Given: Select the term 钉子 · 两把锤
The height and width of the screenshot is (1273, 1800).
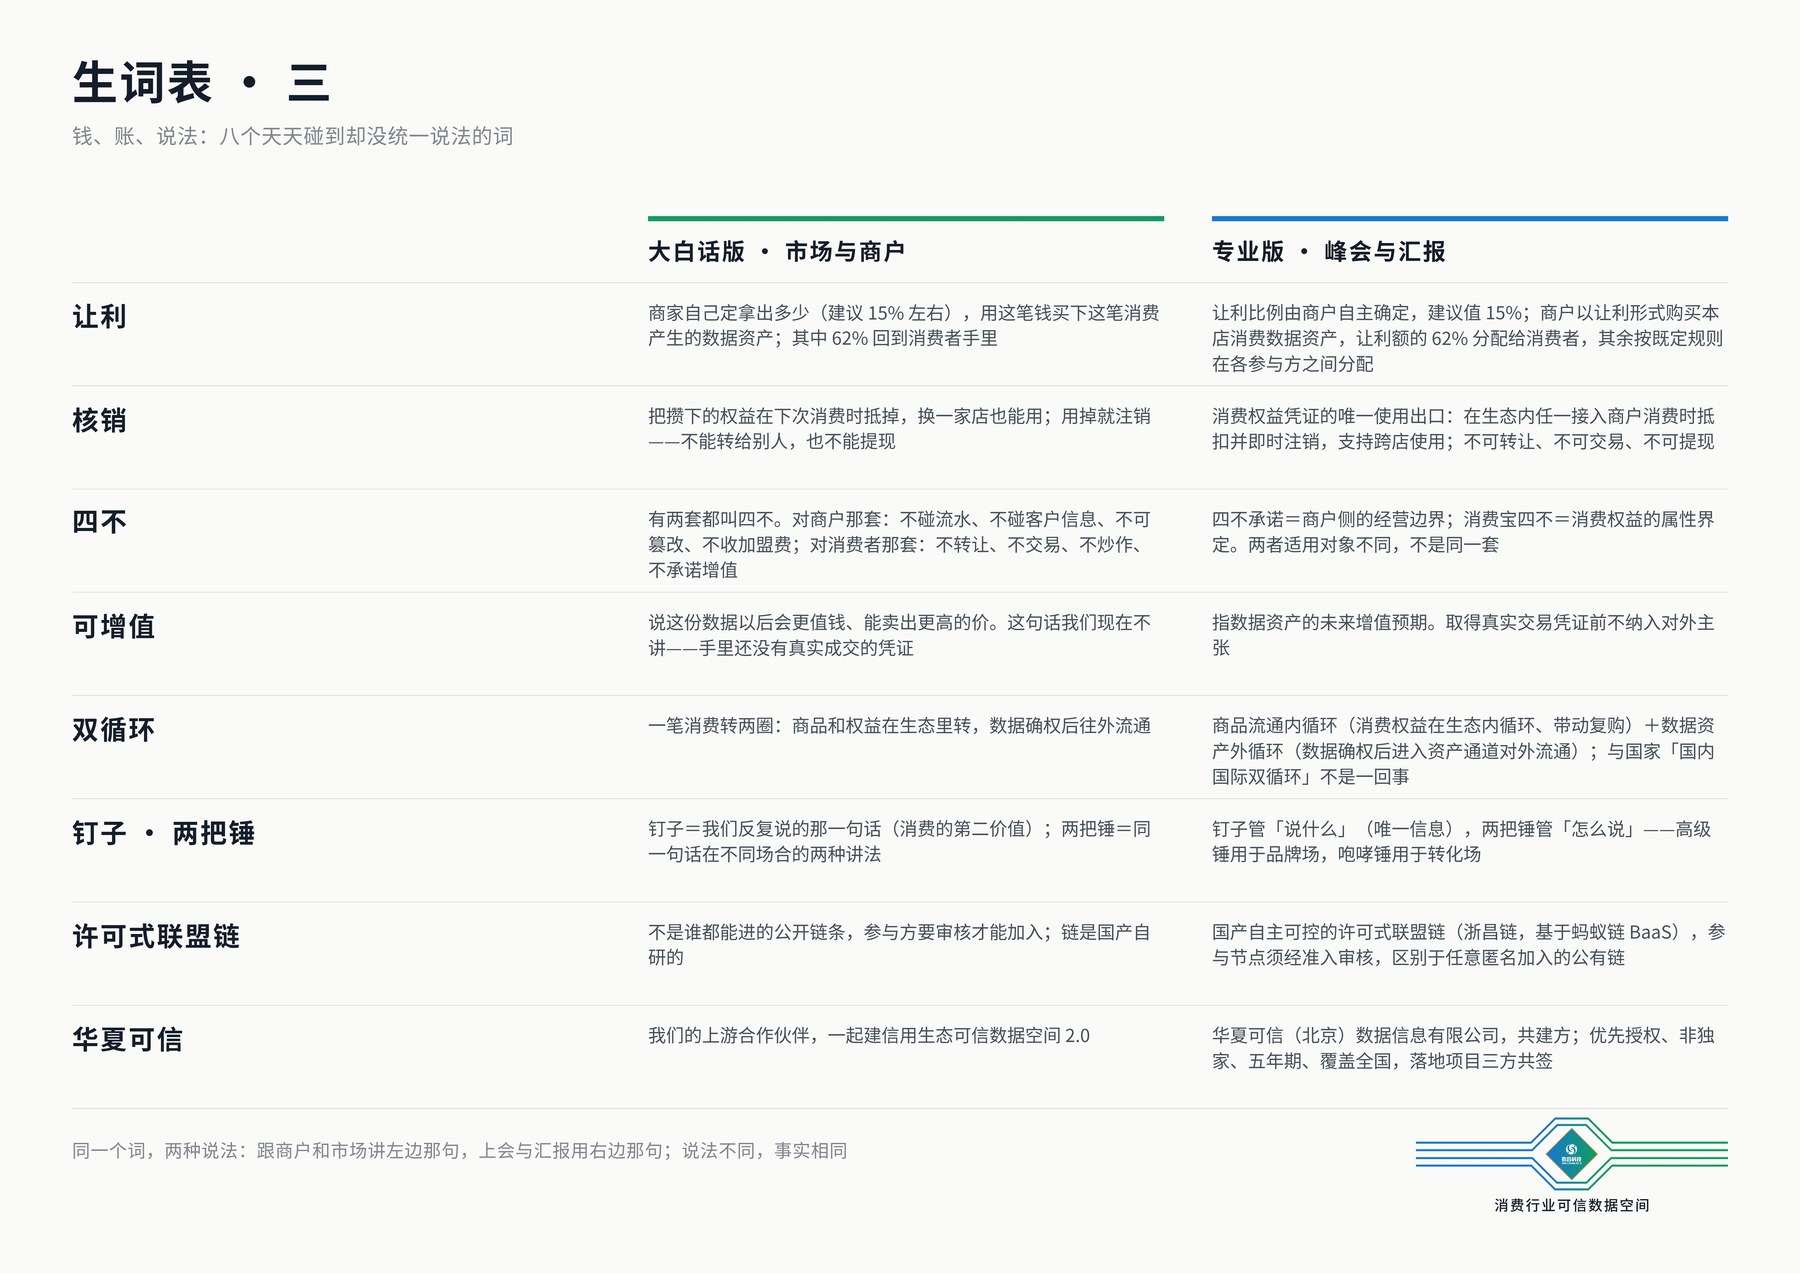Looking at the screenshot, I should pos(163,833).
